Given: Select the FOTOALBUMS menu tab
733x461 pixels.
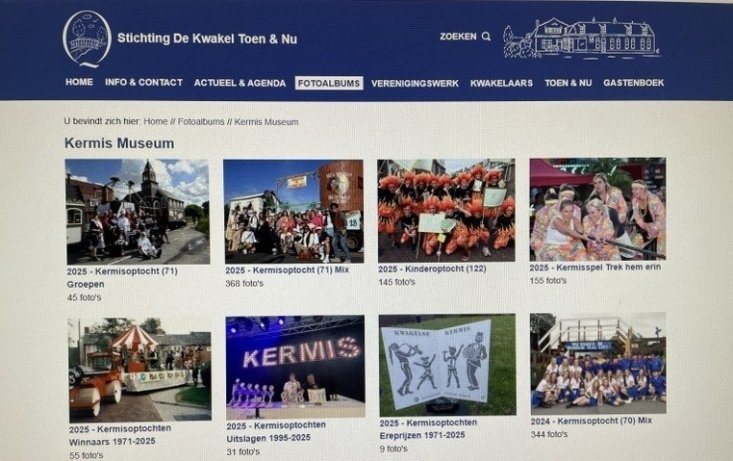Looking at the screenshot, I should click(x=329, y=83).
